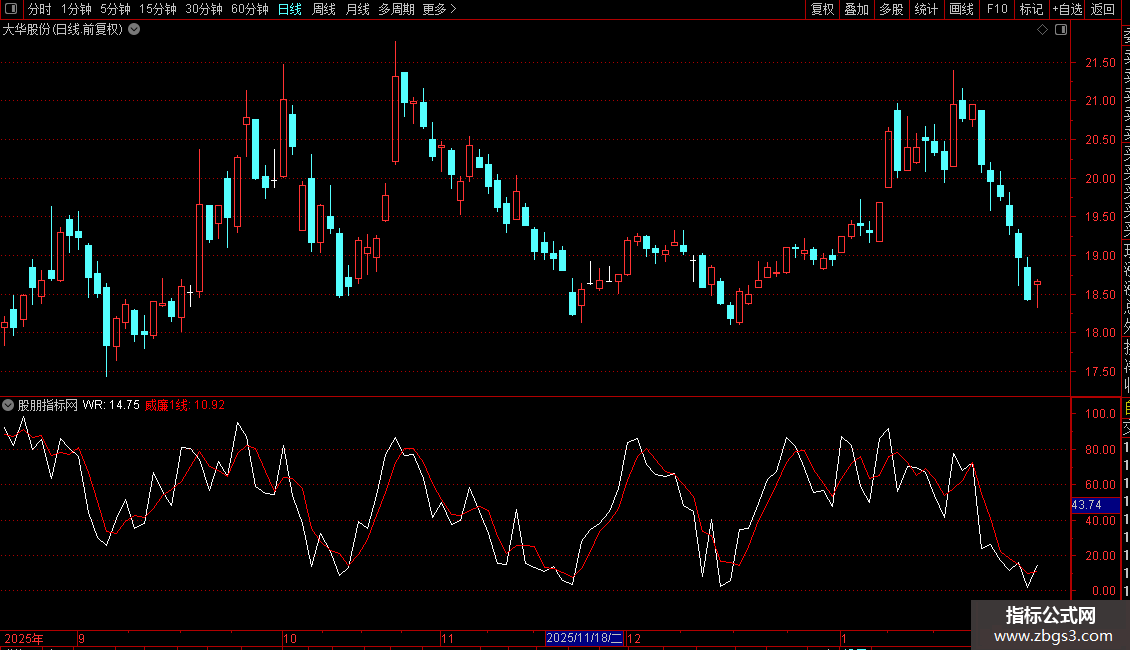Click the 21.50 price axis label

tap(1100, 63)
